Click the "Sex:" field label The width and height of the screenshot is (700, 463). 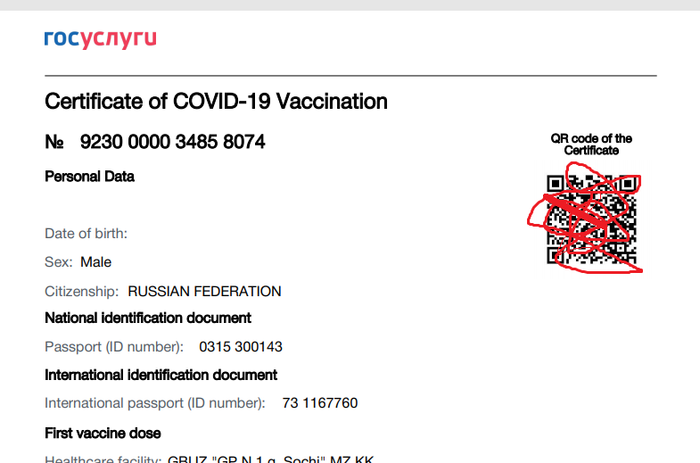59,262
